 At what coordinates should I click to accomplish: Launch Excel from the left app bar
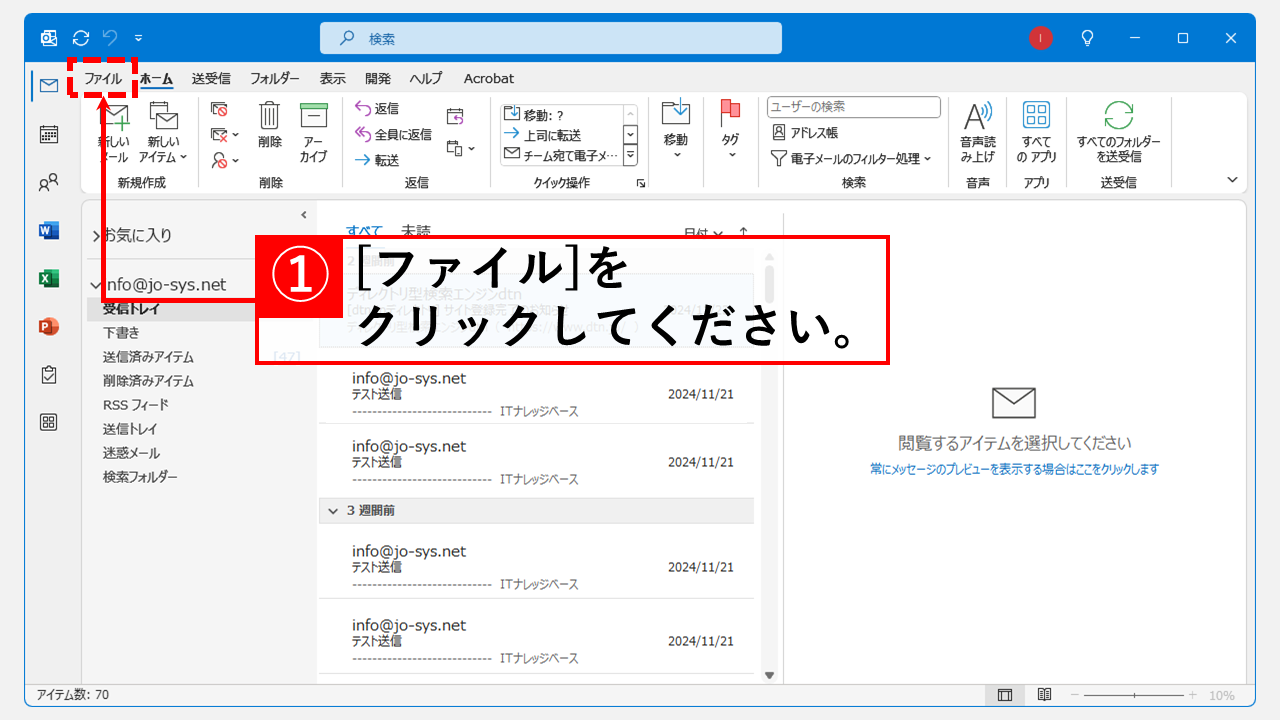(x=48, y=278)
